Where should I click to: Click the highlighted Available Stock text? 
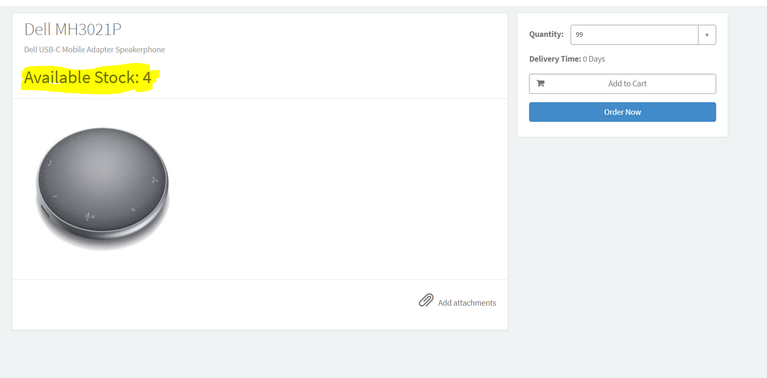[x=88, y=78]
